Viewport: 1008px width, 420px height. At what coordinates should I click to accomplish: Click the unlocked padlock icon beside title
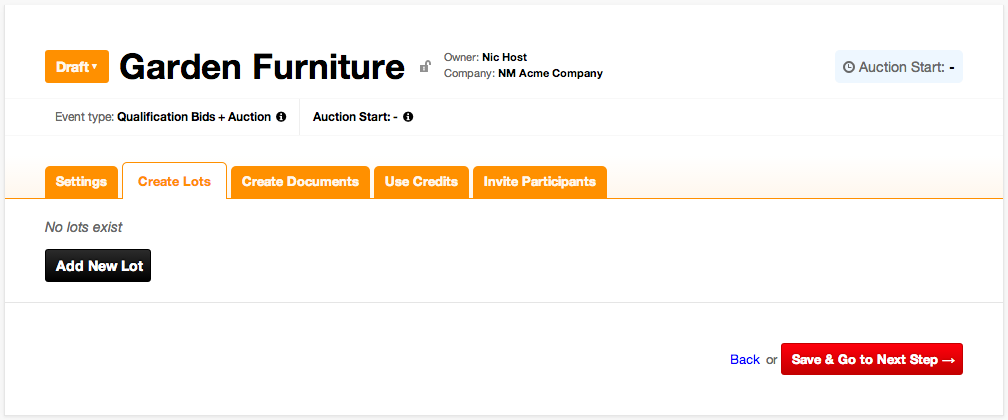[x=425, y=67]
